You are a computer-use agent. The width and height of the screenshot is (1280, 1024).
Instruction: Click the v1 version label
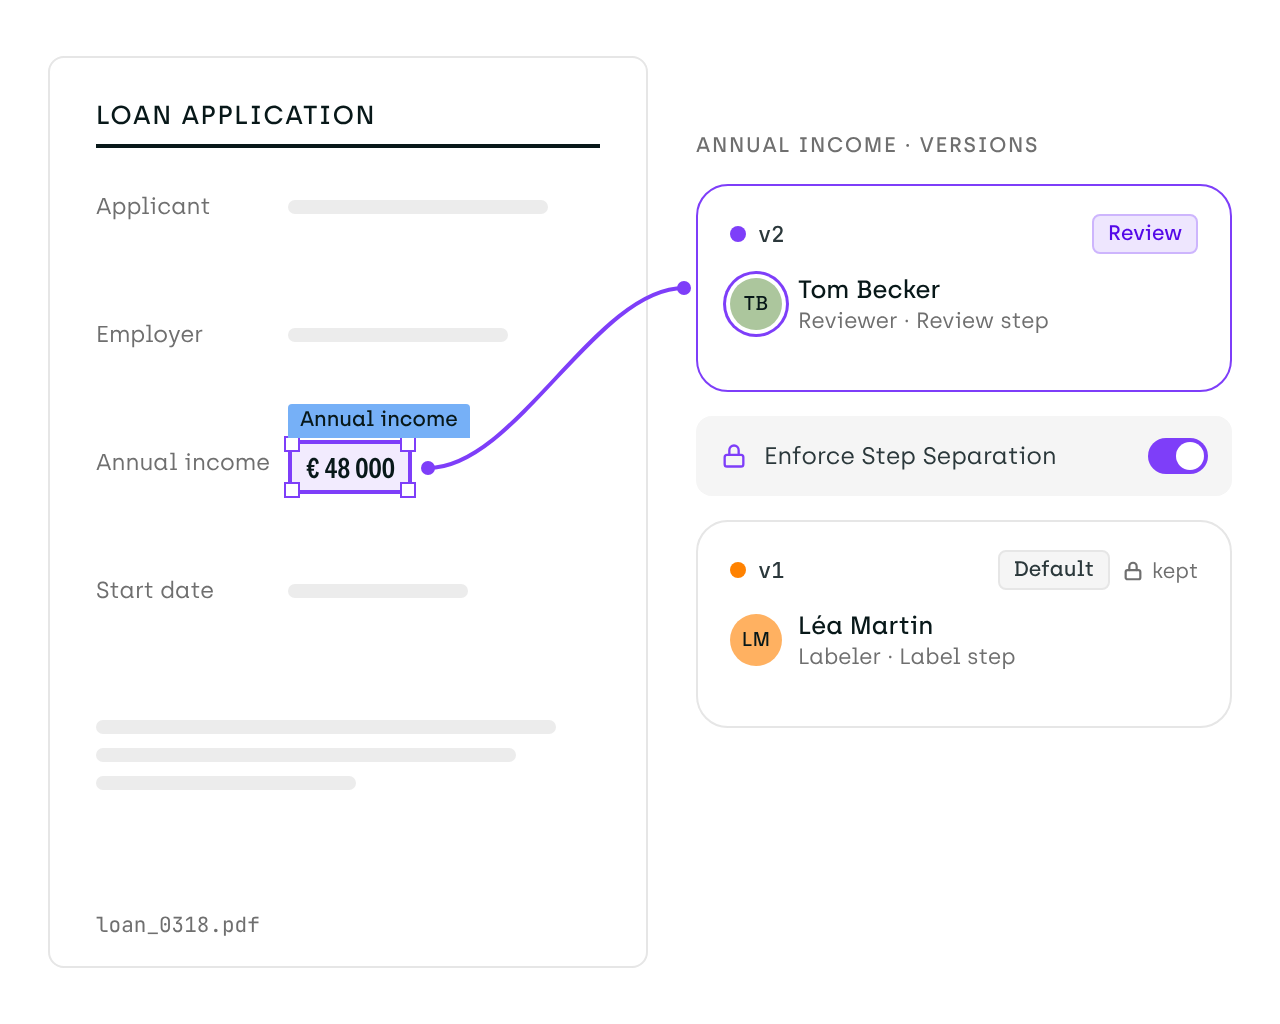coord(771,571)
